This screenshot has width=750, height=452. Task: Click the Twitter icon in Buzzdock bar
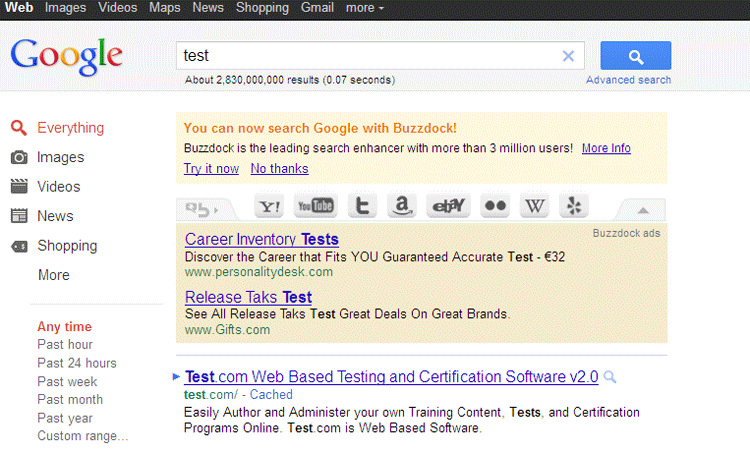362,207
